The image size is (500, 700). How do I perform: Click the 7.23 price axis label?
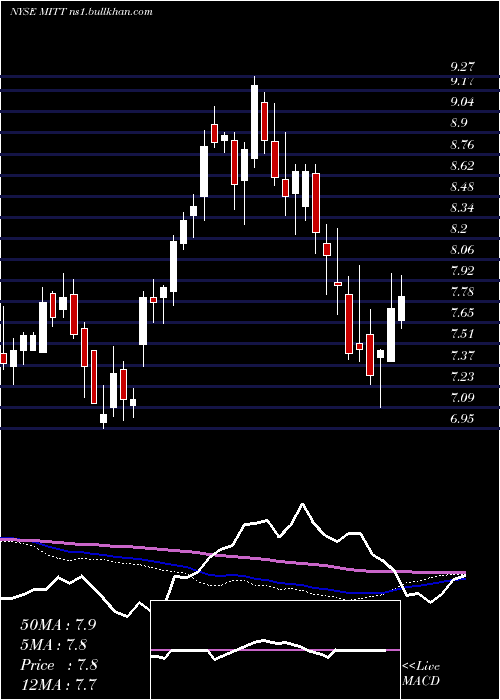tap(462, 377)
